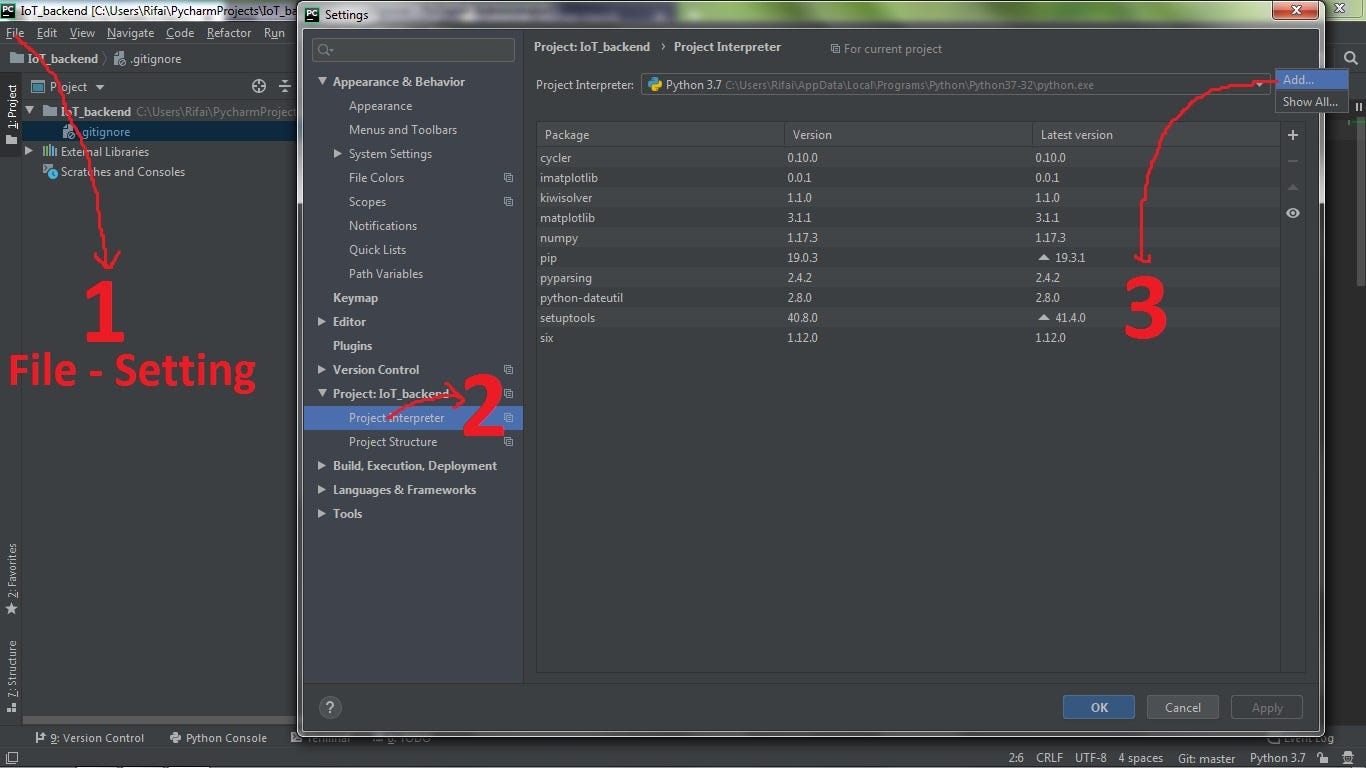Select the matplotlib package row

[x=908, y=218]
